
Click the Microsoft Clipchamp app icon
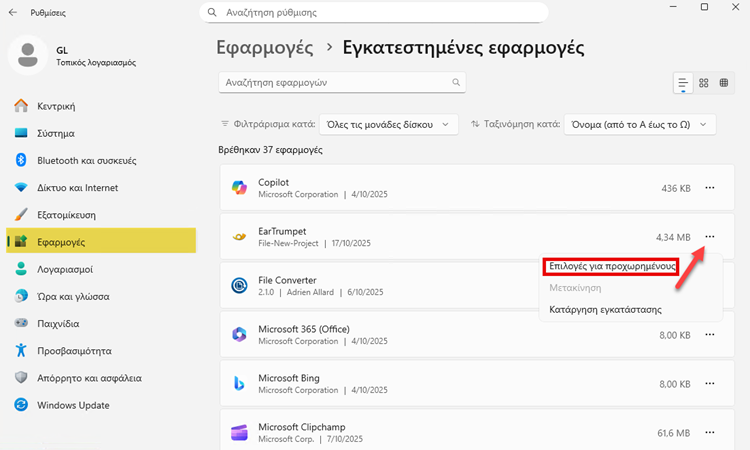pos(239,432)
